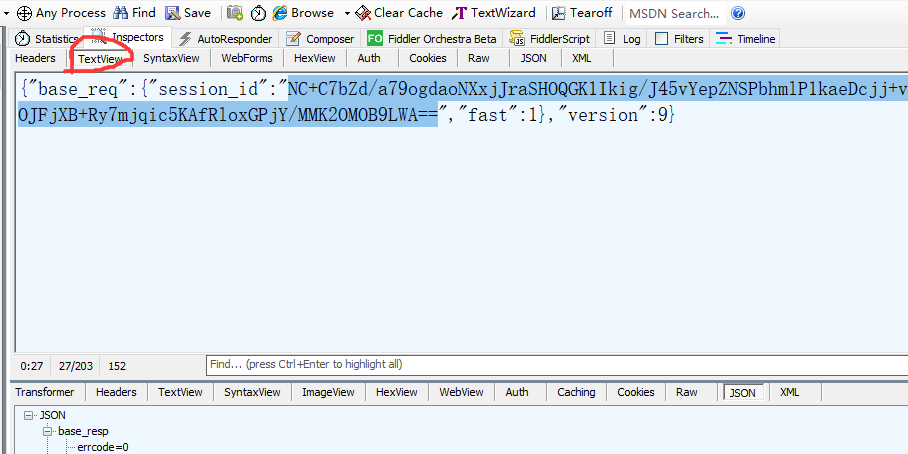908x454 pixels.
Task: Select the request Cookies tab
Action: (x=428, y=58)
